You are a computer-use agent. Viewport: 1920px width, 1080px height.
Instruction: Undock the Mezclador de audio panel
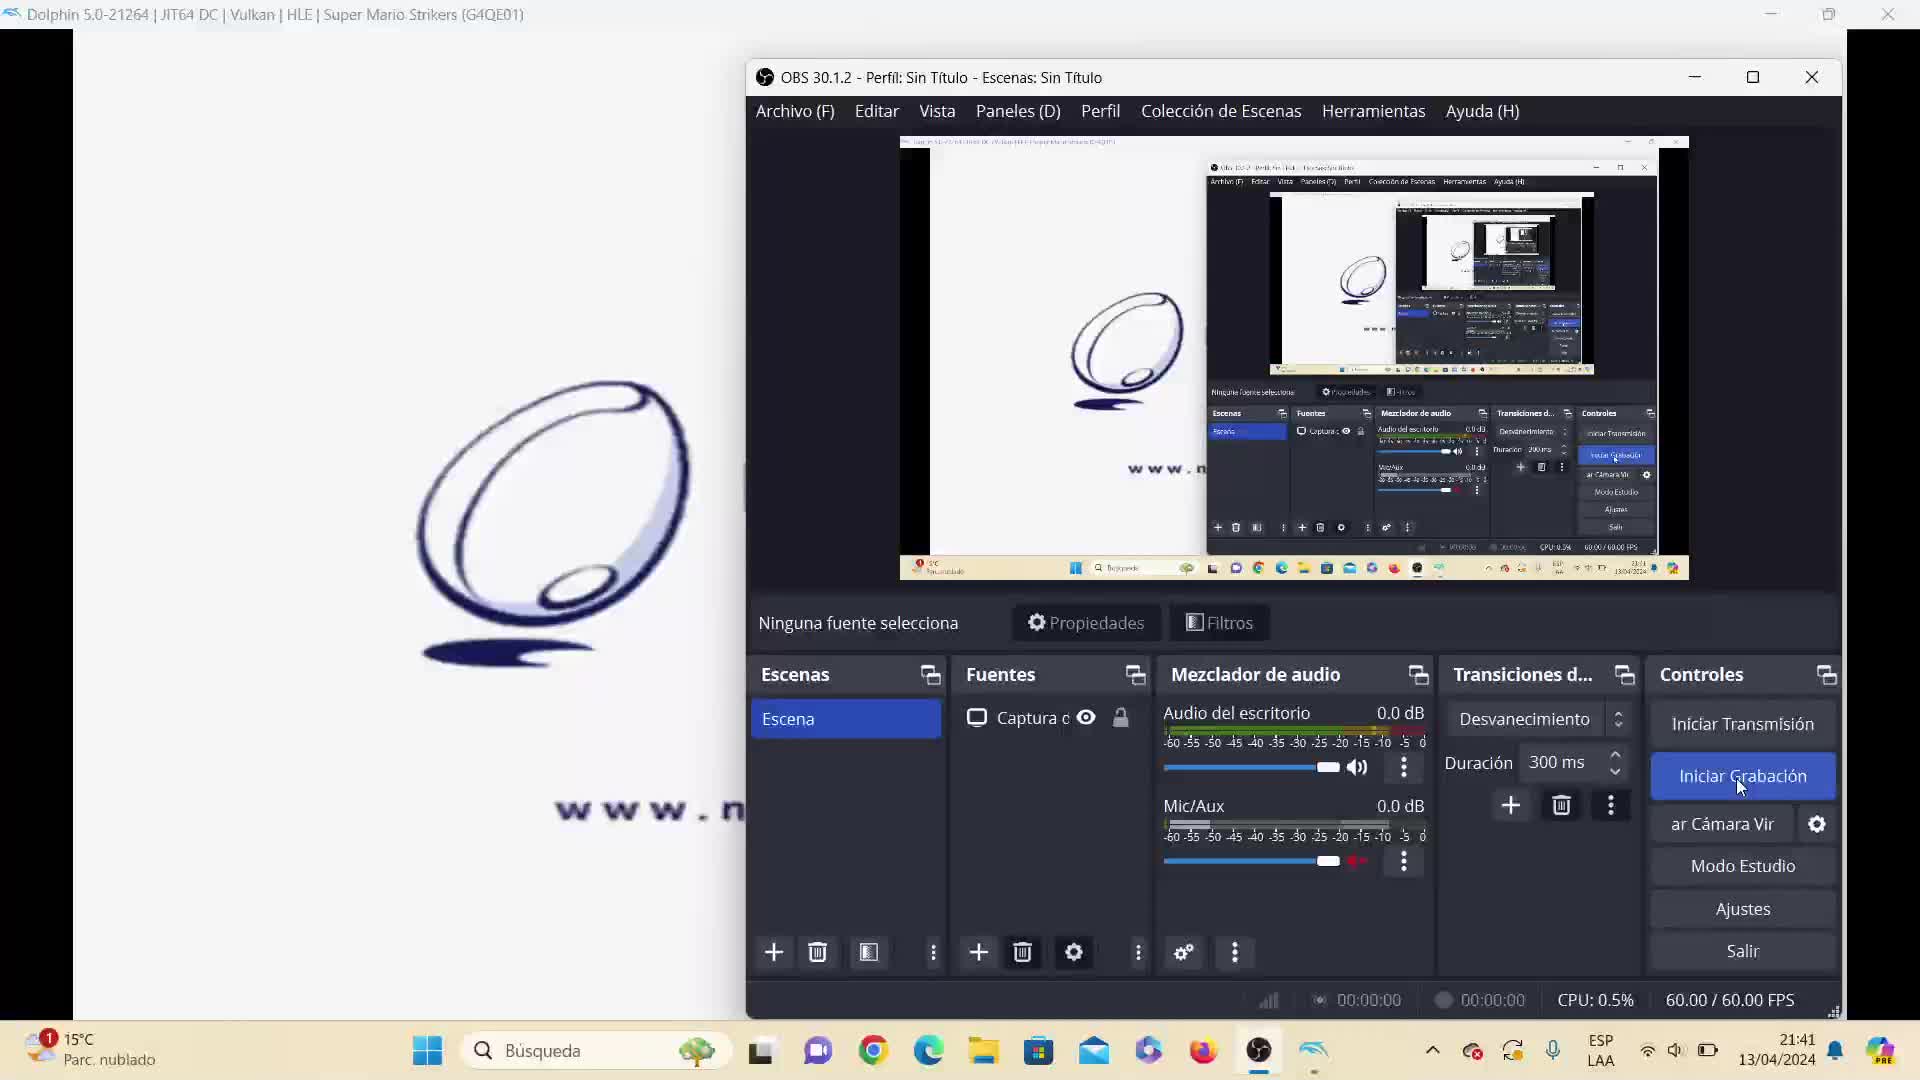coord(1419,675)
